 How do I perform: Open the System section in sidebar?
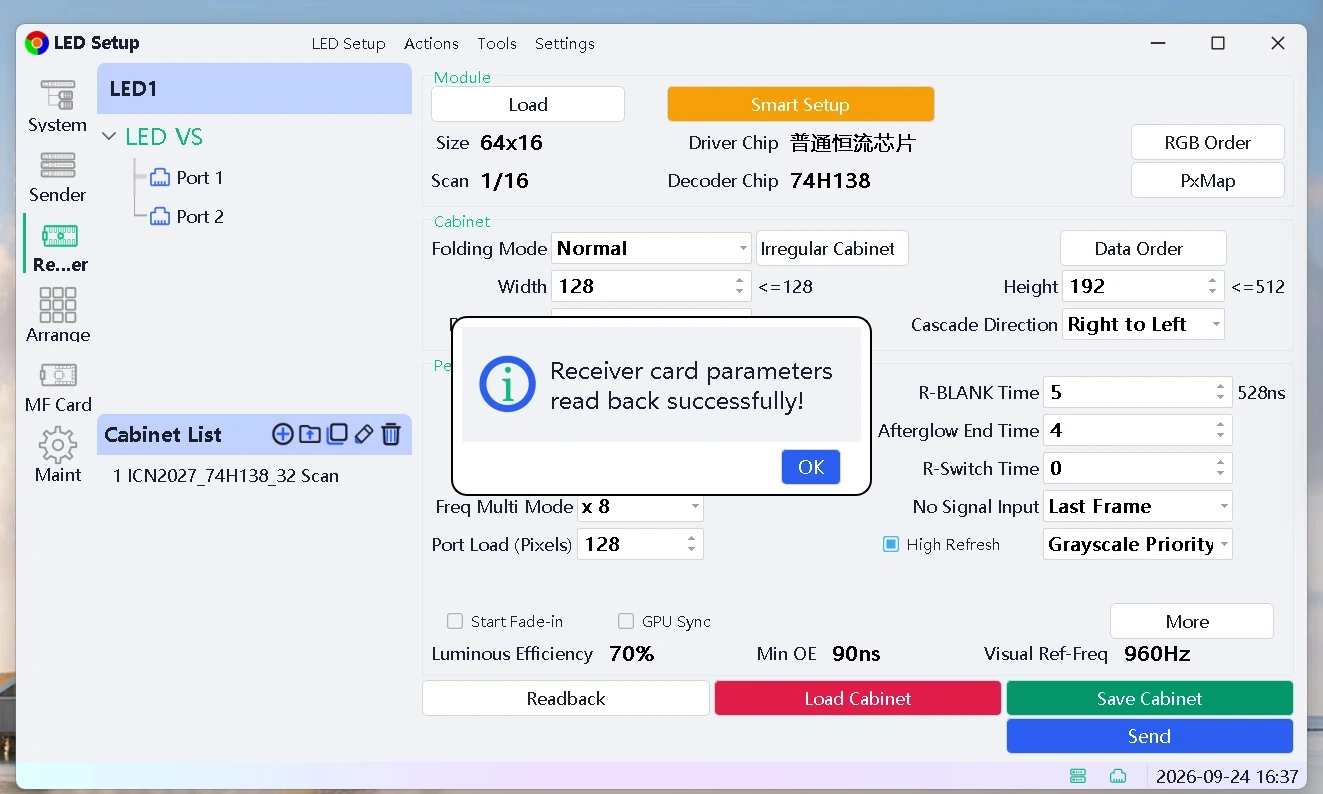pos(57,106)
